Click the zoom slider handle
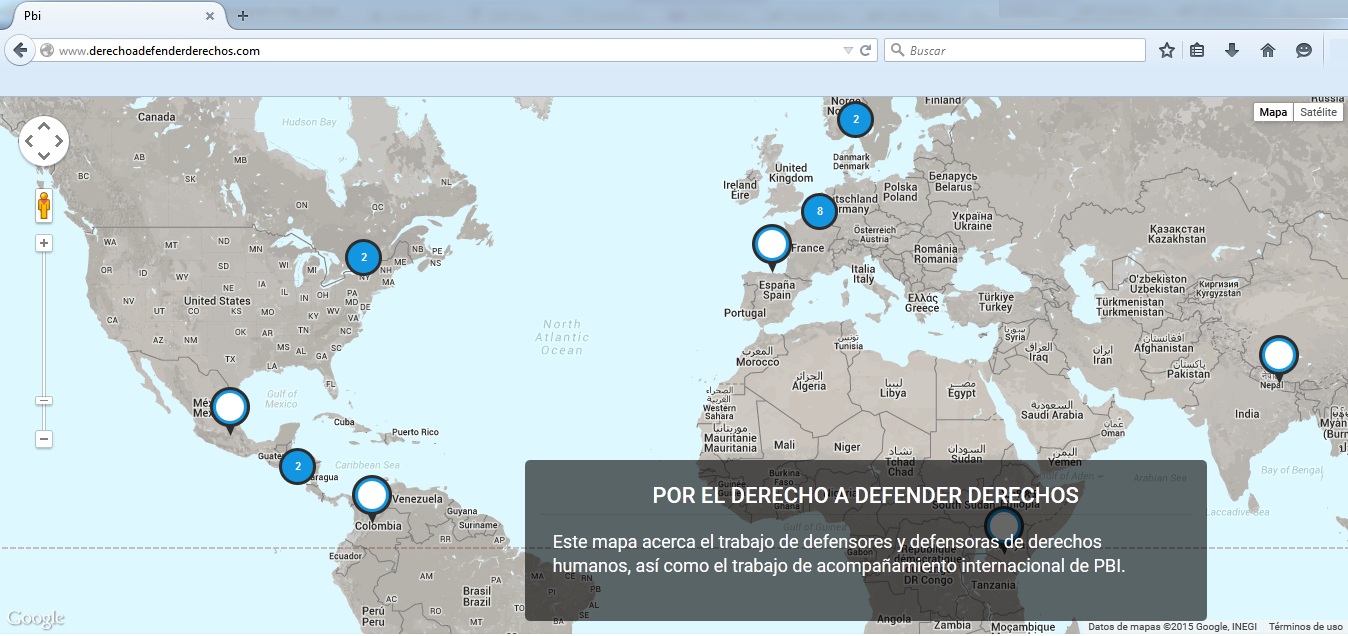The width and height of the screenshot is (1348, 636). click(44, 400)
